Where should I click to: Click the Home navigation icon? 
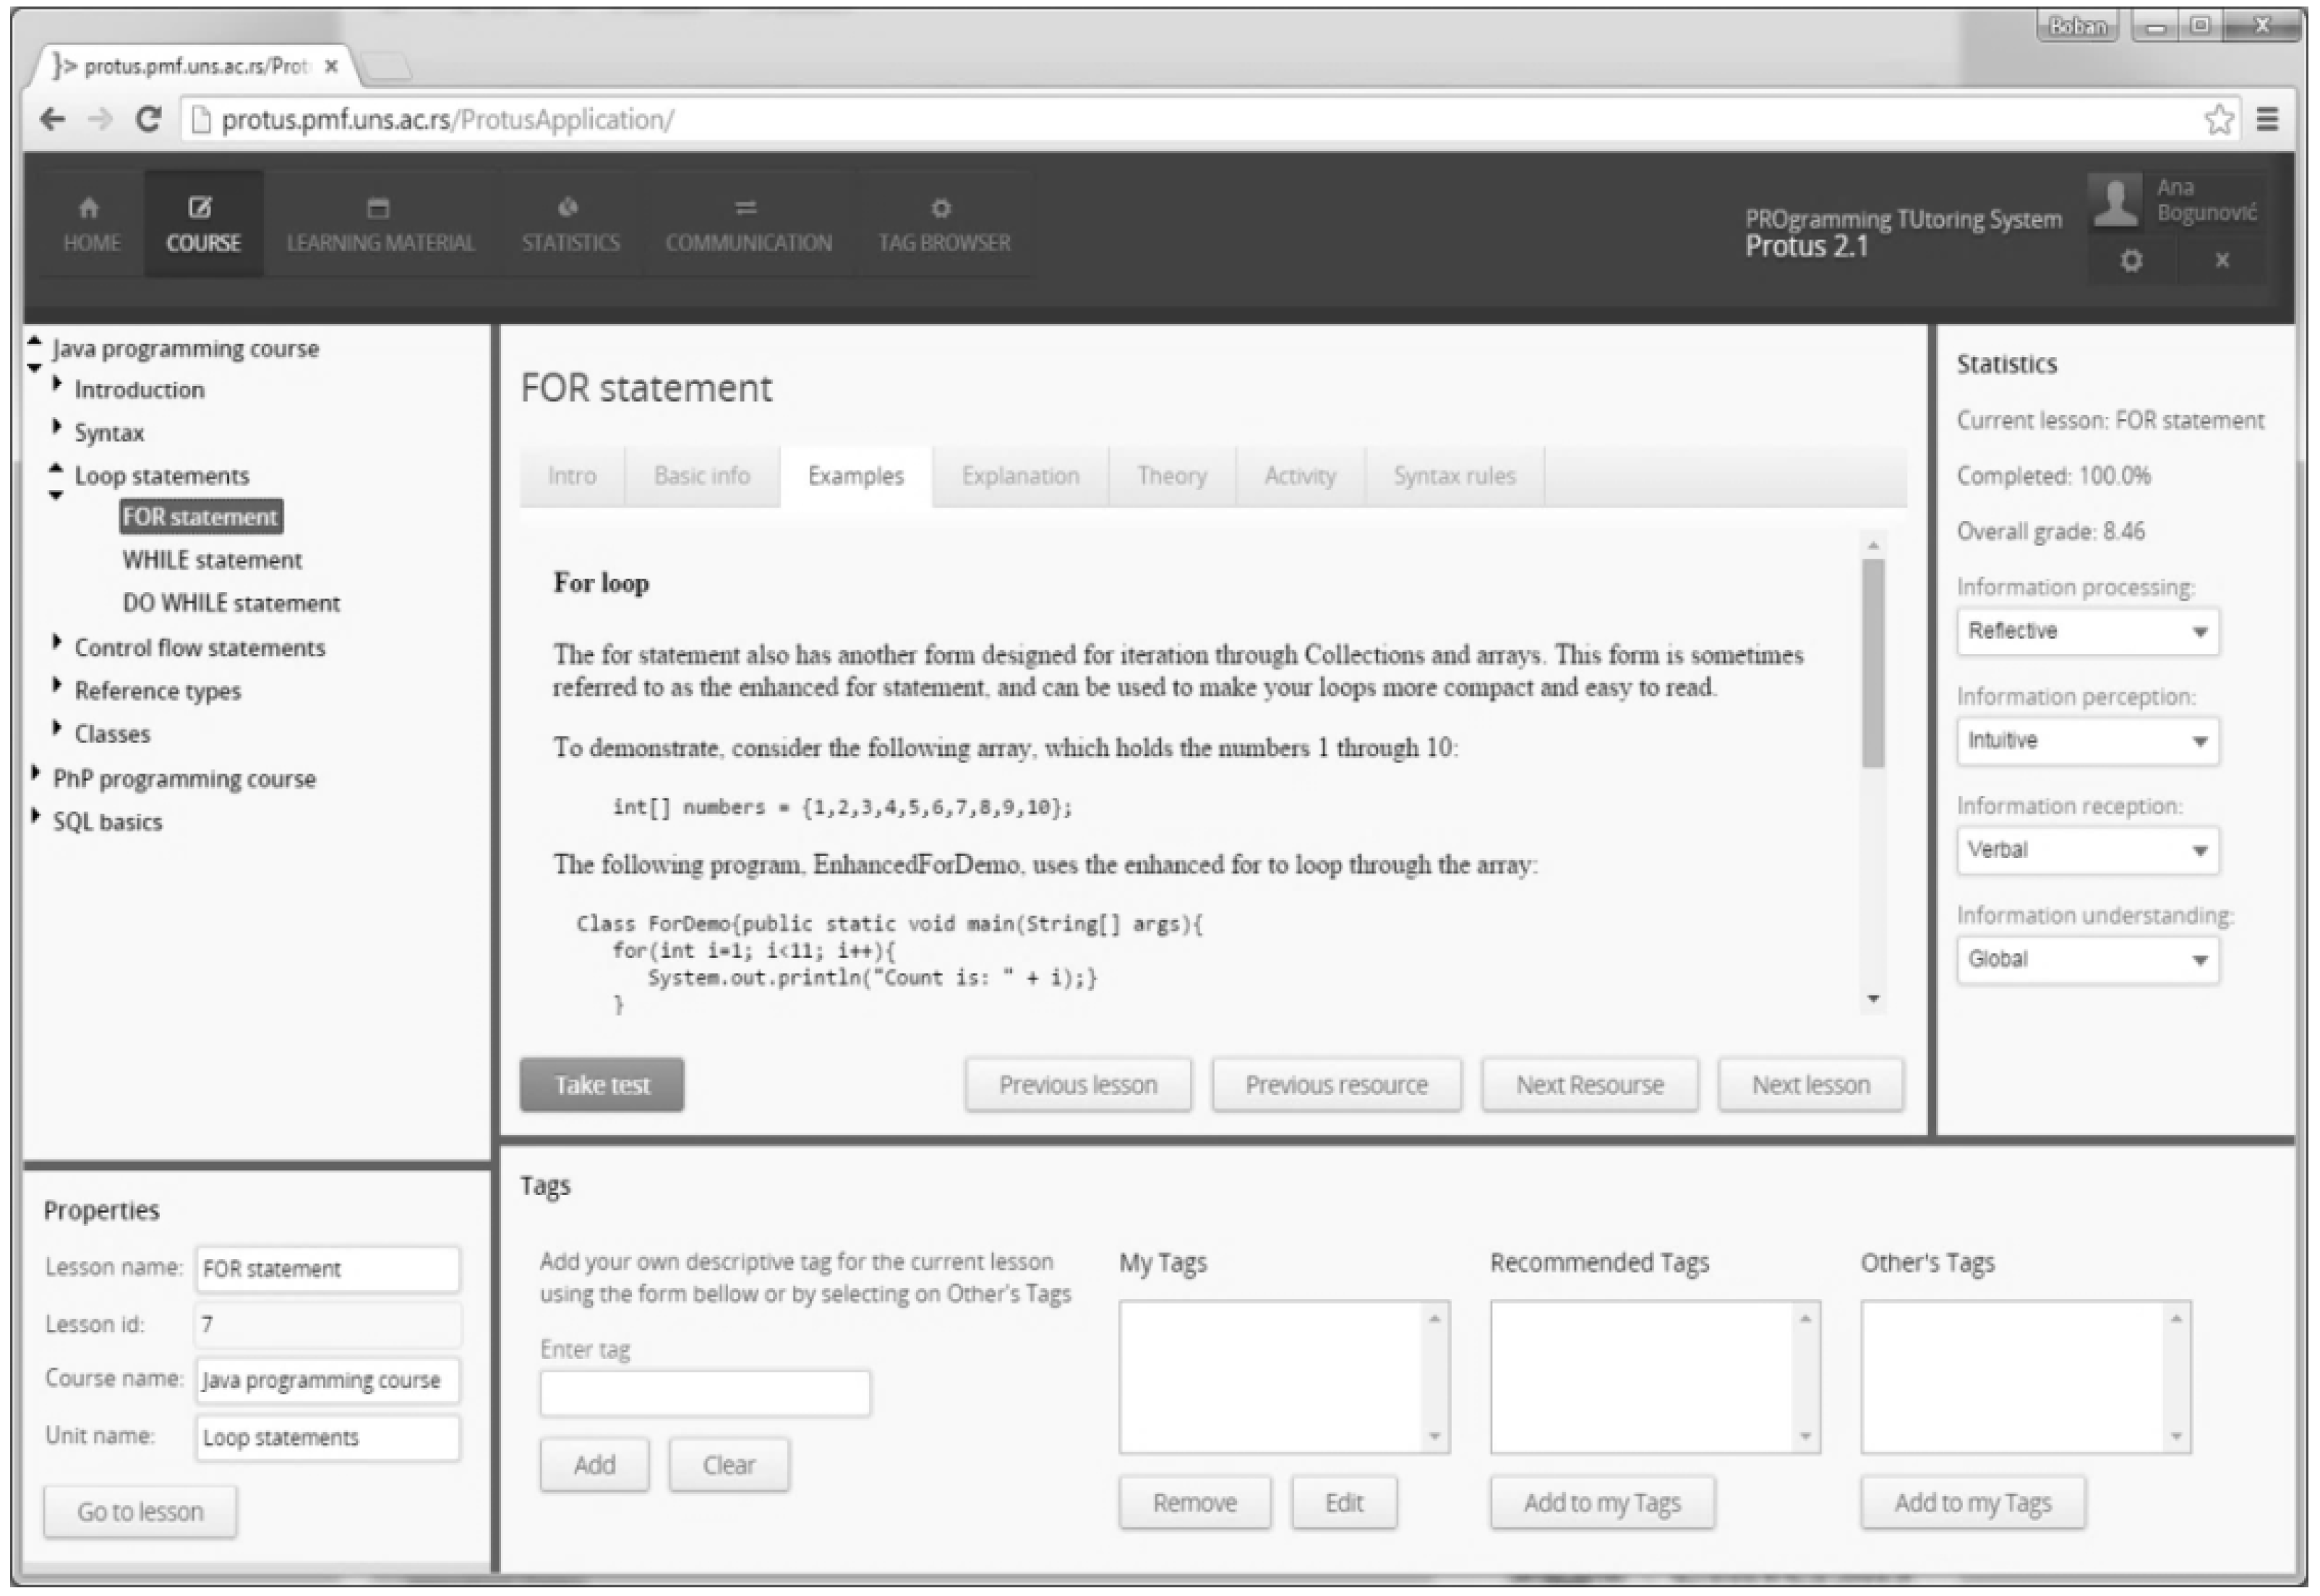click(x=90, y=208)
